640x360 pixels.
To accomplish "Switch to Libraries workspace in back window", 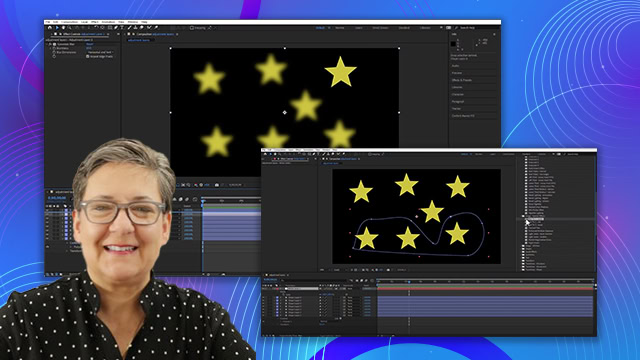I will 425,28.
